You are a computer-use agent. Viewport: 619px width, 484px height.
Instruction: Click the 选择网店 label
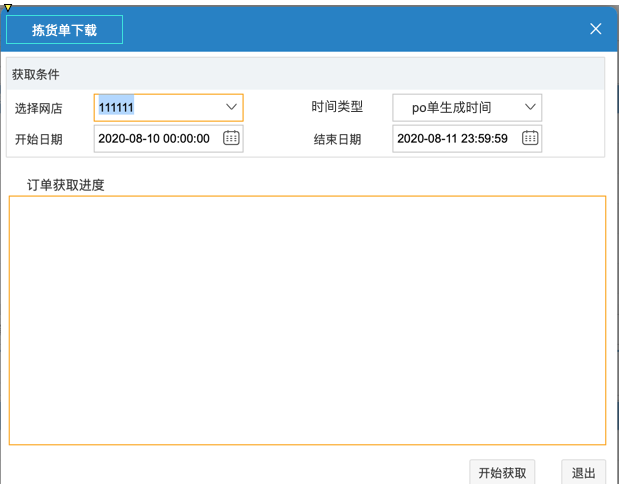pyautogui.click(x=39, y=108)
